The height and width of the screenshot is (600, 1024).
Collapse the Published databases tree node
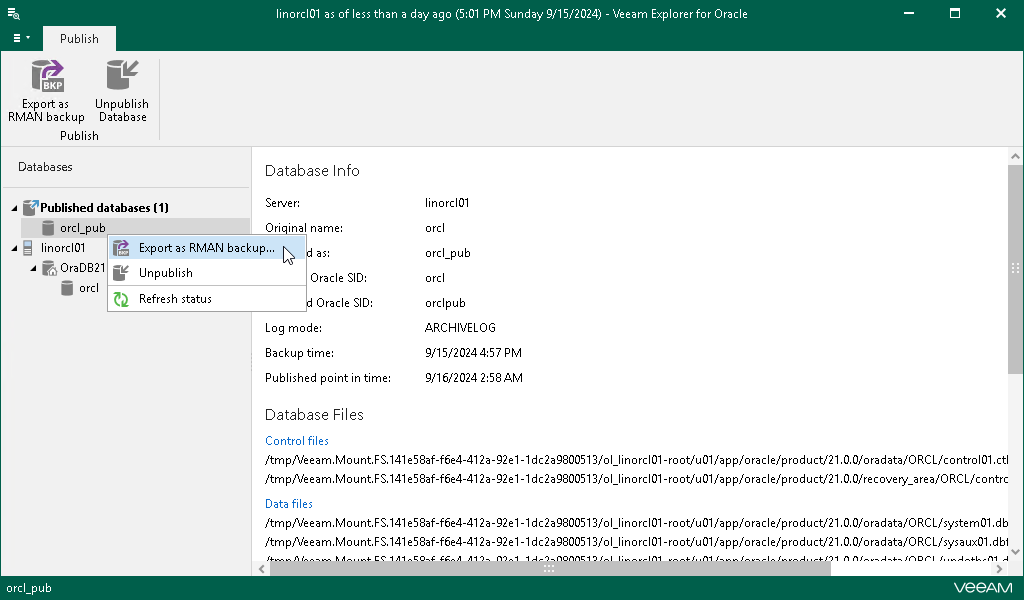coord(14,208)
